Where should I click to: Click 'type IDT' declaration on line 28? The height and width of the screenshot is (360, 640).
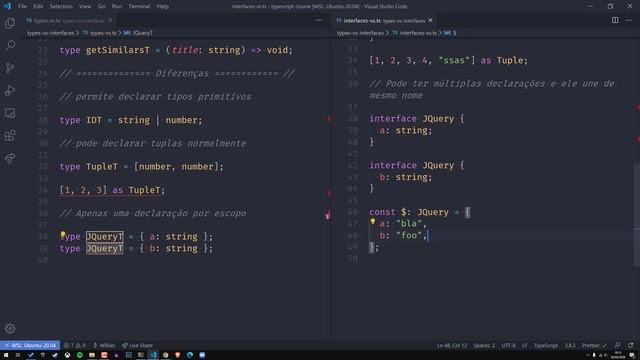(80, 120)
